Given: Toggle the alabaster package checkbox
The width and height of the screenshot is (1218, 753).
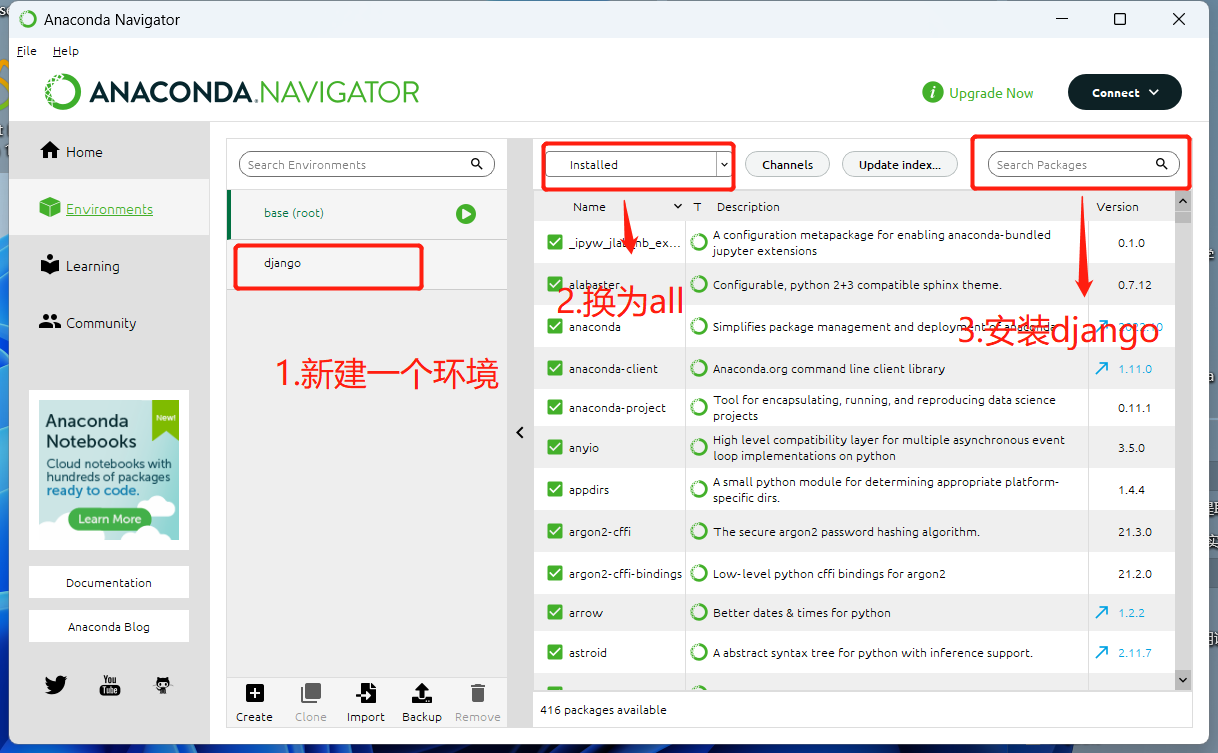Looking at the screenshot, I should [555, 284].
